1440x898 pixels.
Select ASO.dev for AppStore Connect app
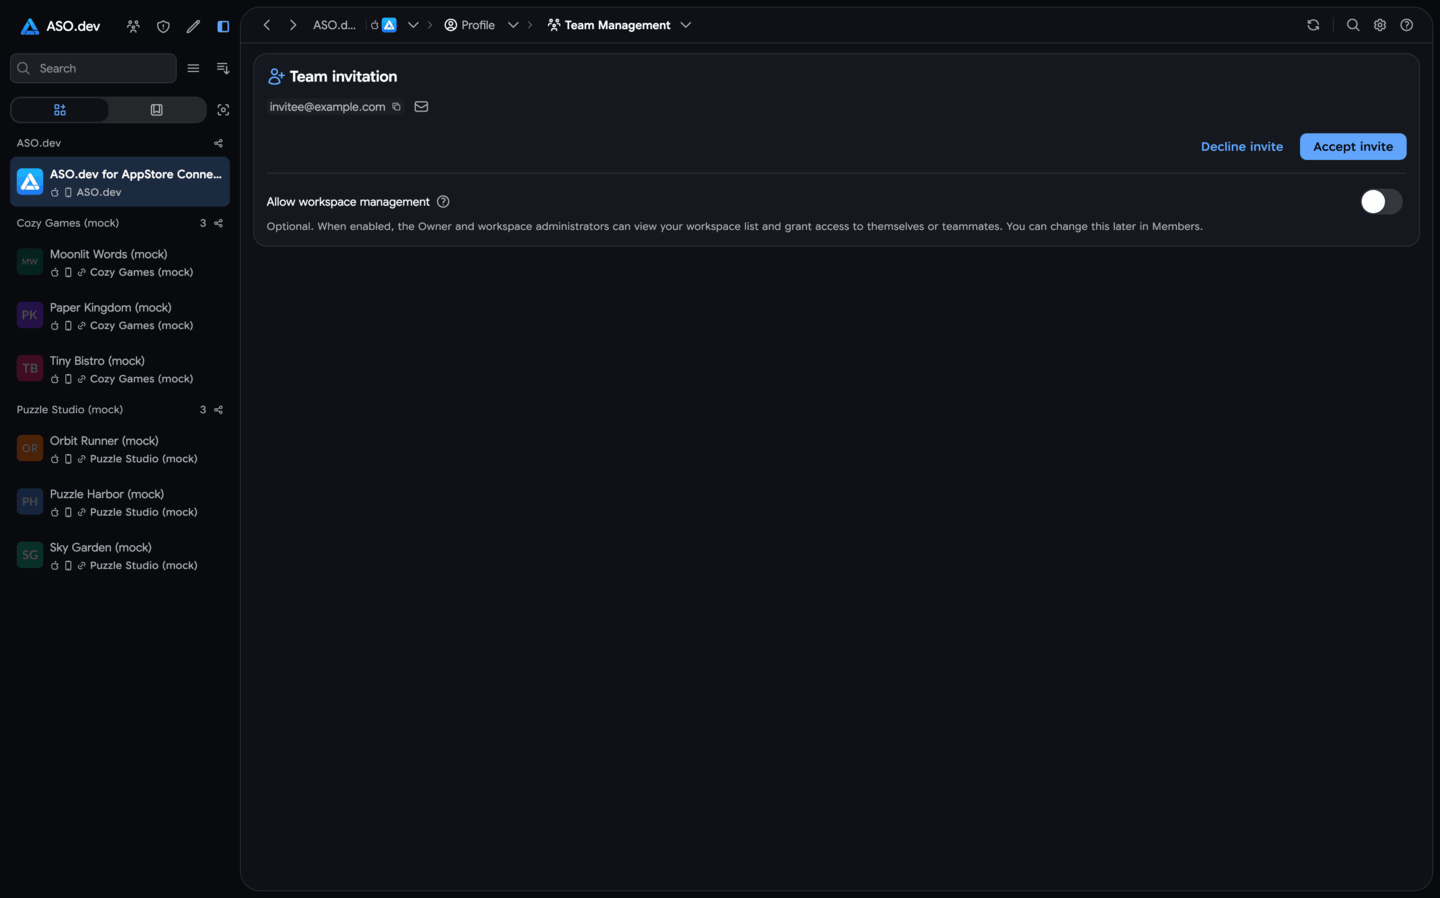click(x=120, y=182)
